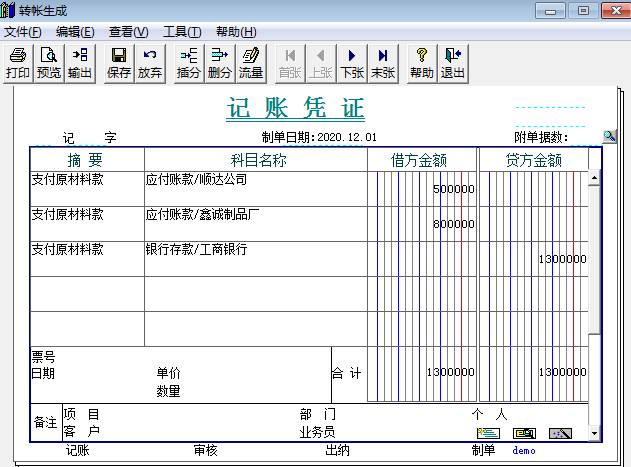Click scrollbar down arrow of voucher table
631x467 pixels.
coord(595,433)
